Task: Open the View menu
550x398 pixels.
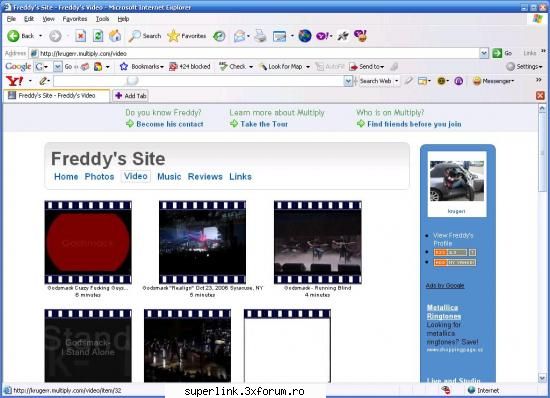Action: [x=48, y=19]
